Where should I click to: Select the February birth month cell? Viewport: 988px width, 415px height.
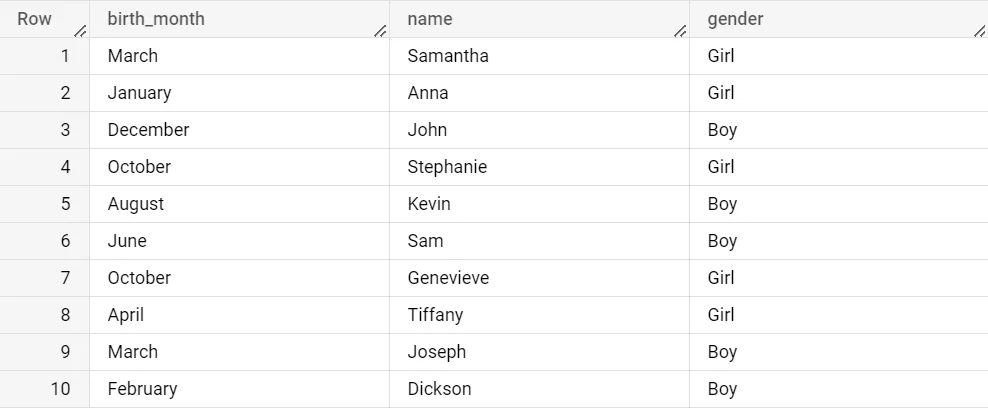pyautogui.click(x=142, y=389)
